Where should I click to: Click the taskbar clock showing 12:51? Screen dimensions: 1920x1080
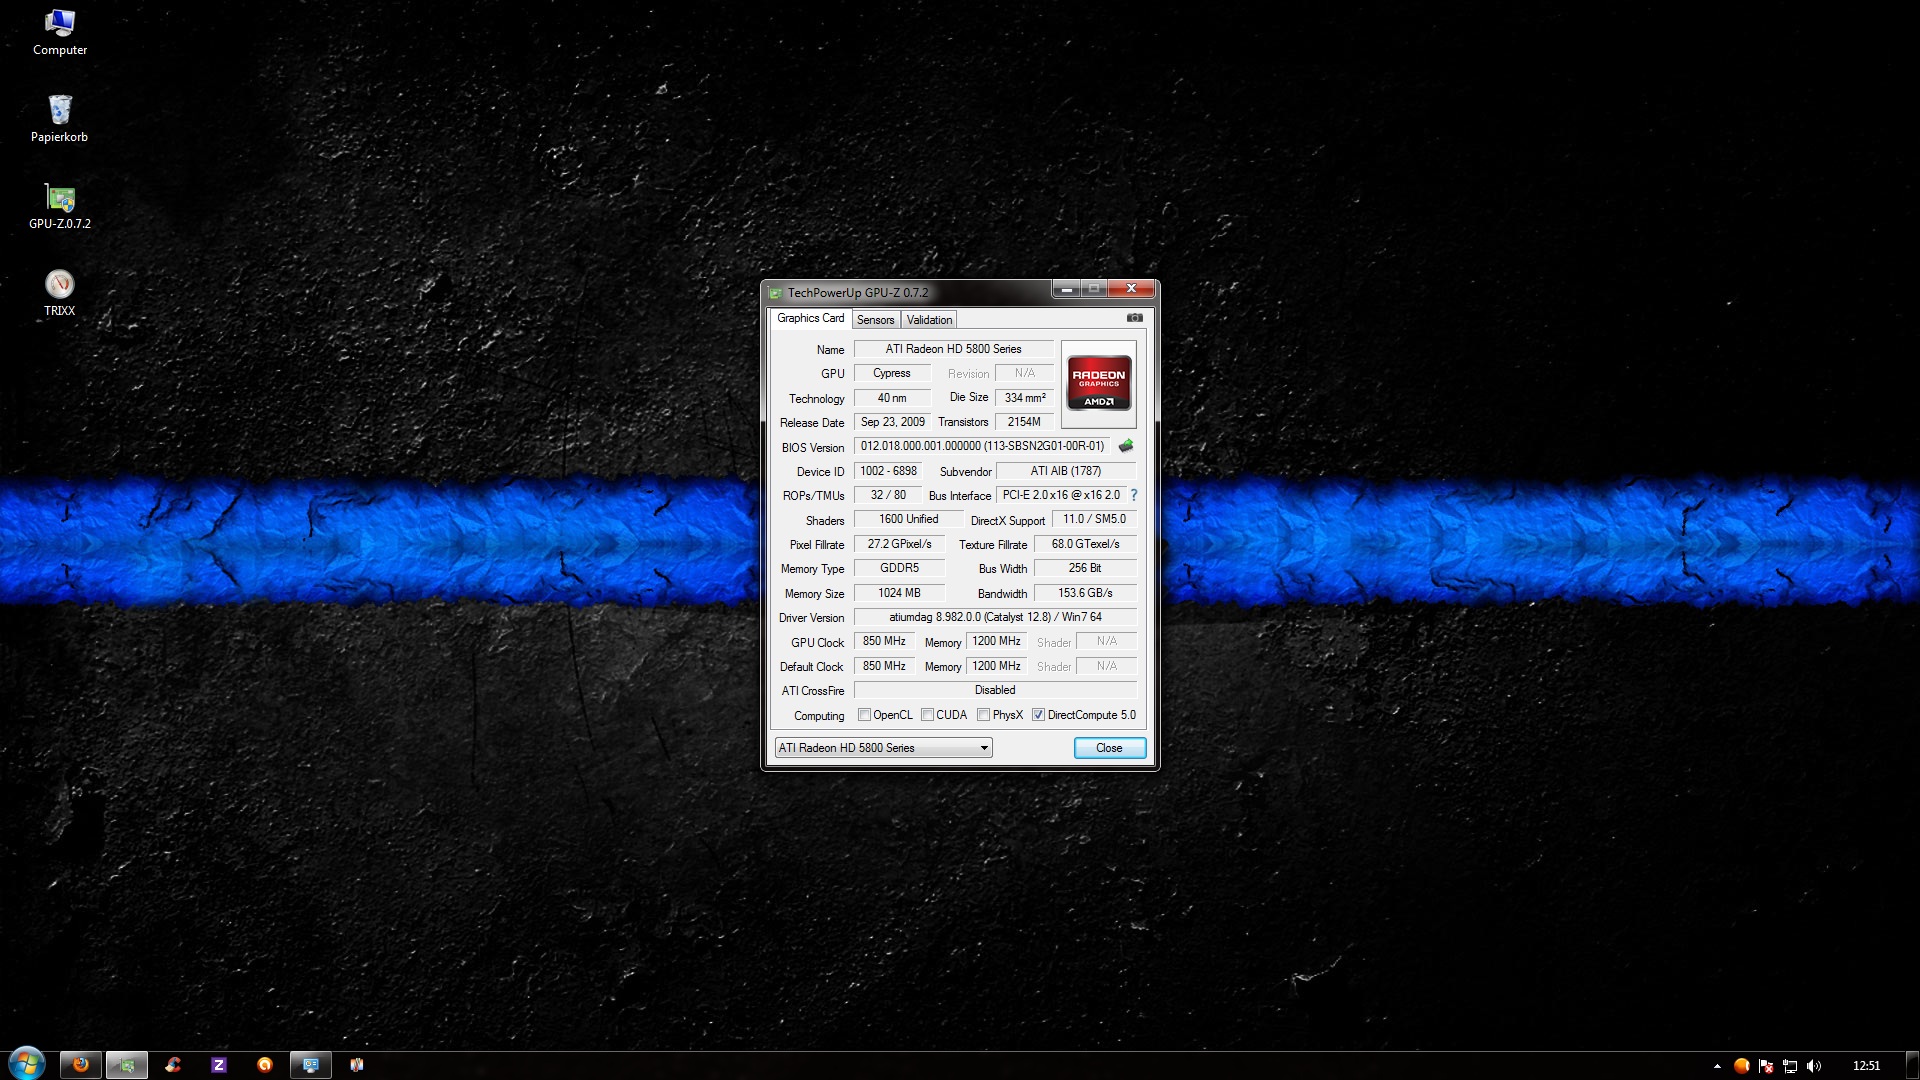pyautogui.click(x=1866, y=1066)
